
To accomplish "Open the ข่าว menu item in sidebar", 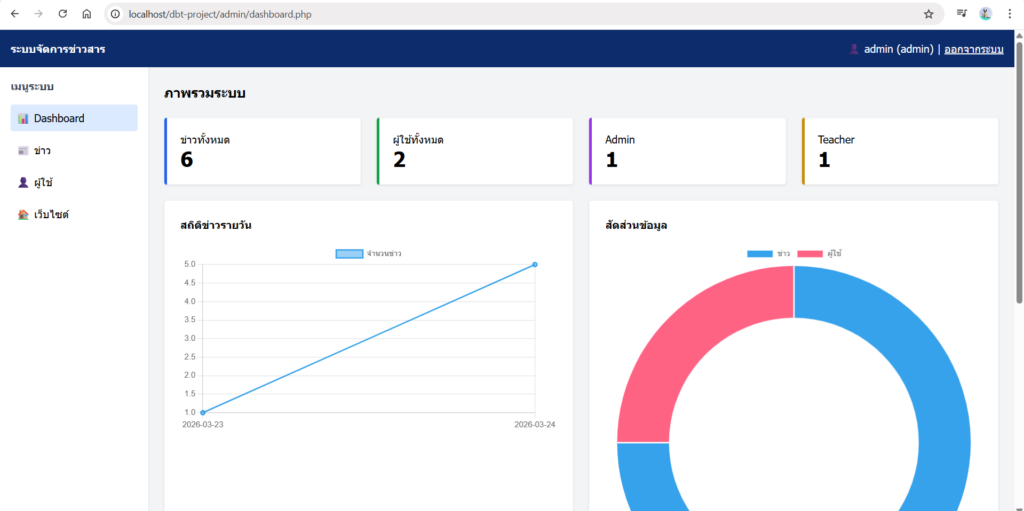I will (x=42, y=151).
